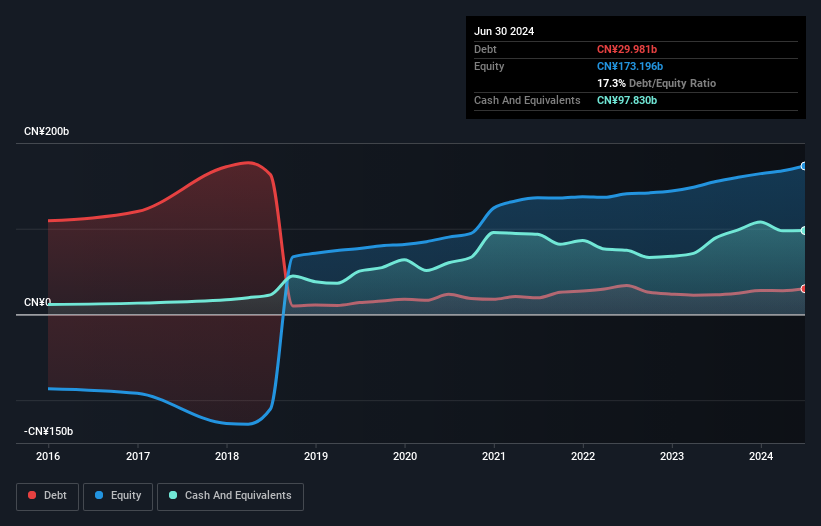The image size is (821, 526).
Task: Click the CN¥200b y-axis label
Action: pyautogui.click(x=46, y=131)
